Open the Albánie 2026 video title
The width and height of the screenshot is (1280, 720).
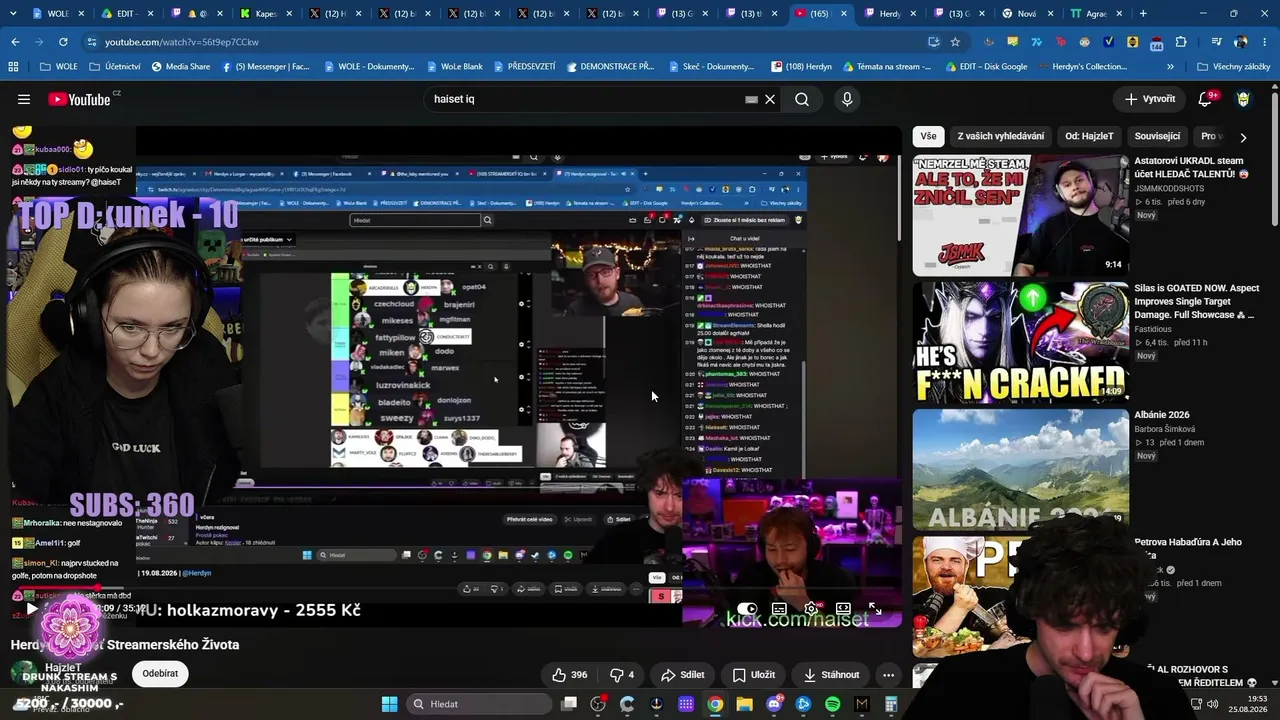pyautogui.click(x=1162, y=415)
